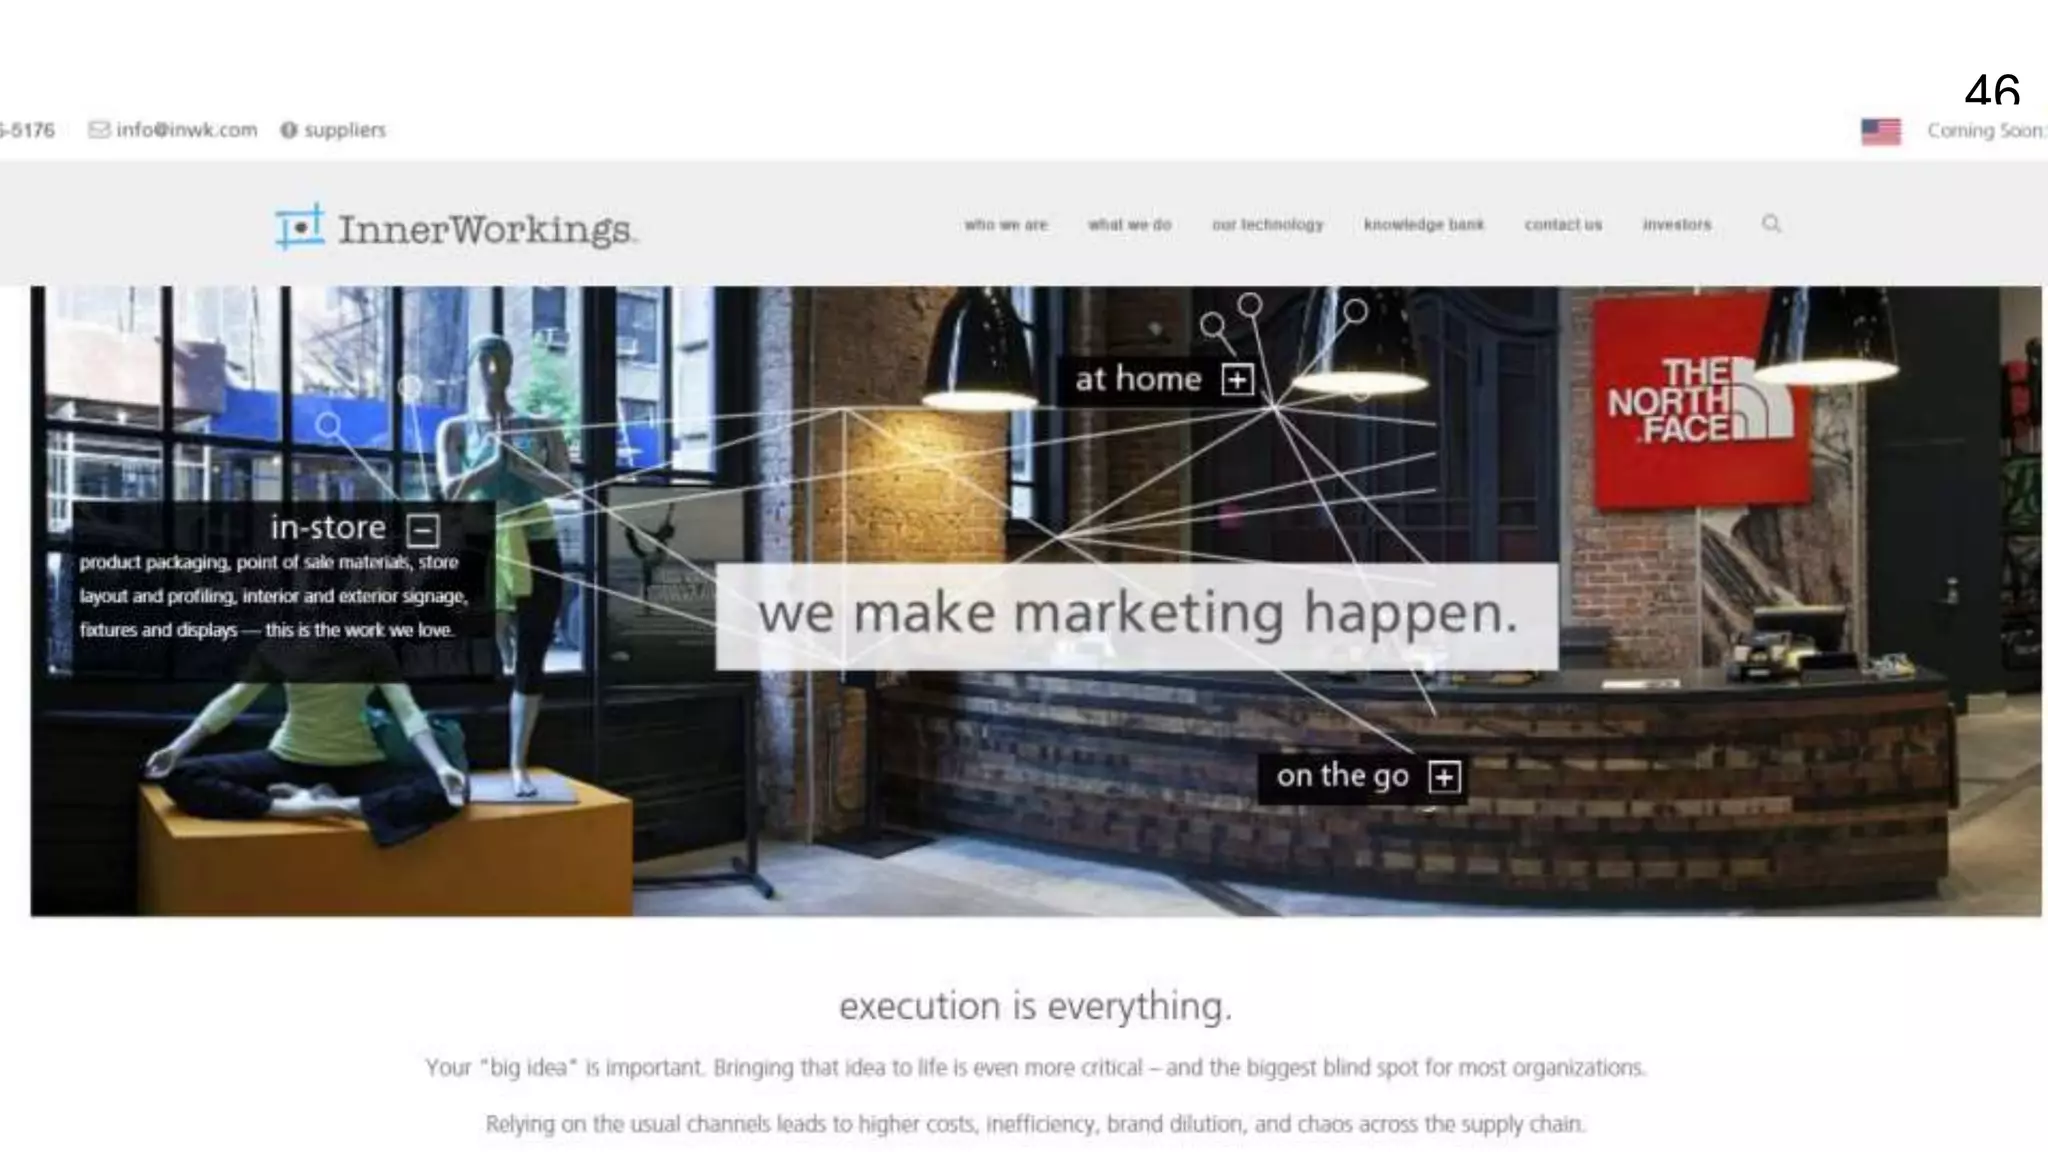Image resolution: width=2048 pixels, height=1152 pixels.
Task: Click the hotspot circle above in-store
Action: (328, 425)
